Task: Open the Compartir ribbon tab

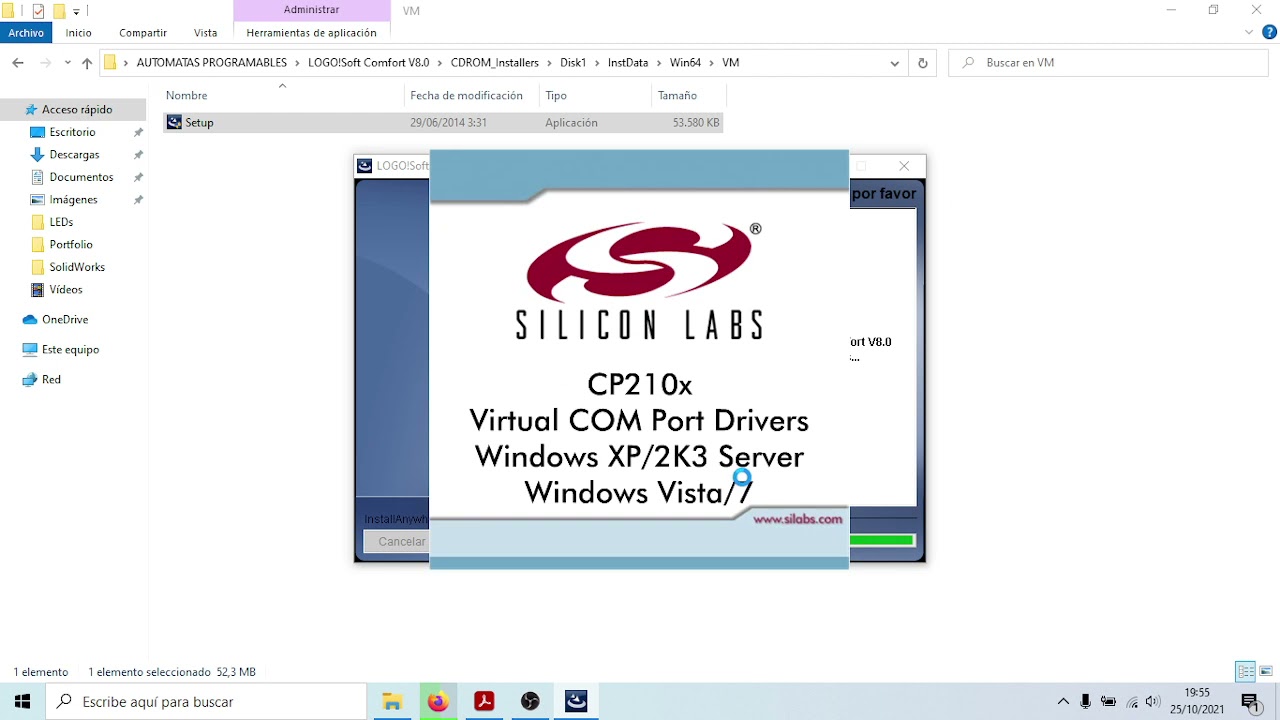Action: tap(143, 33)
